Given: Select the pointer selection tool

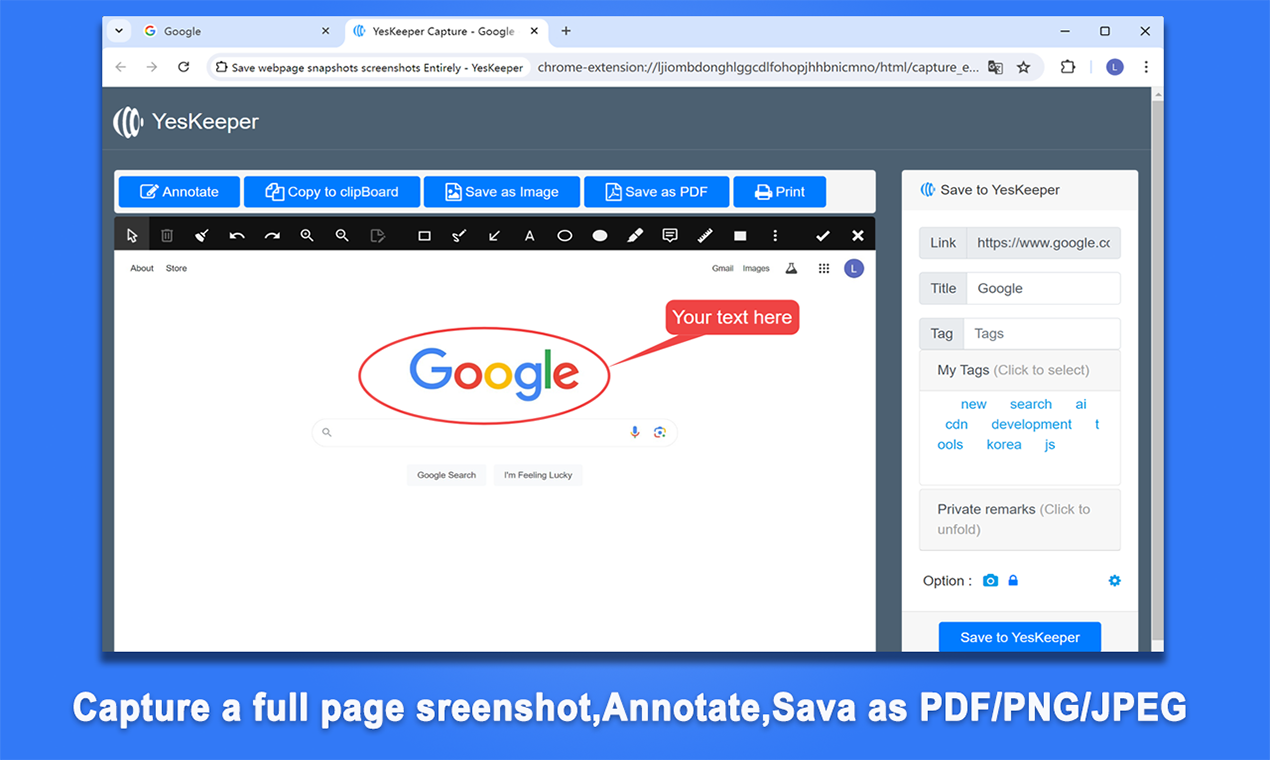Looking at the screenshot, I should 132,236.
